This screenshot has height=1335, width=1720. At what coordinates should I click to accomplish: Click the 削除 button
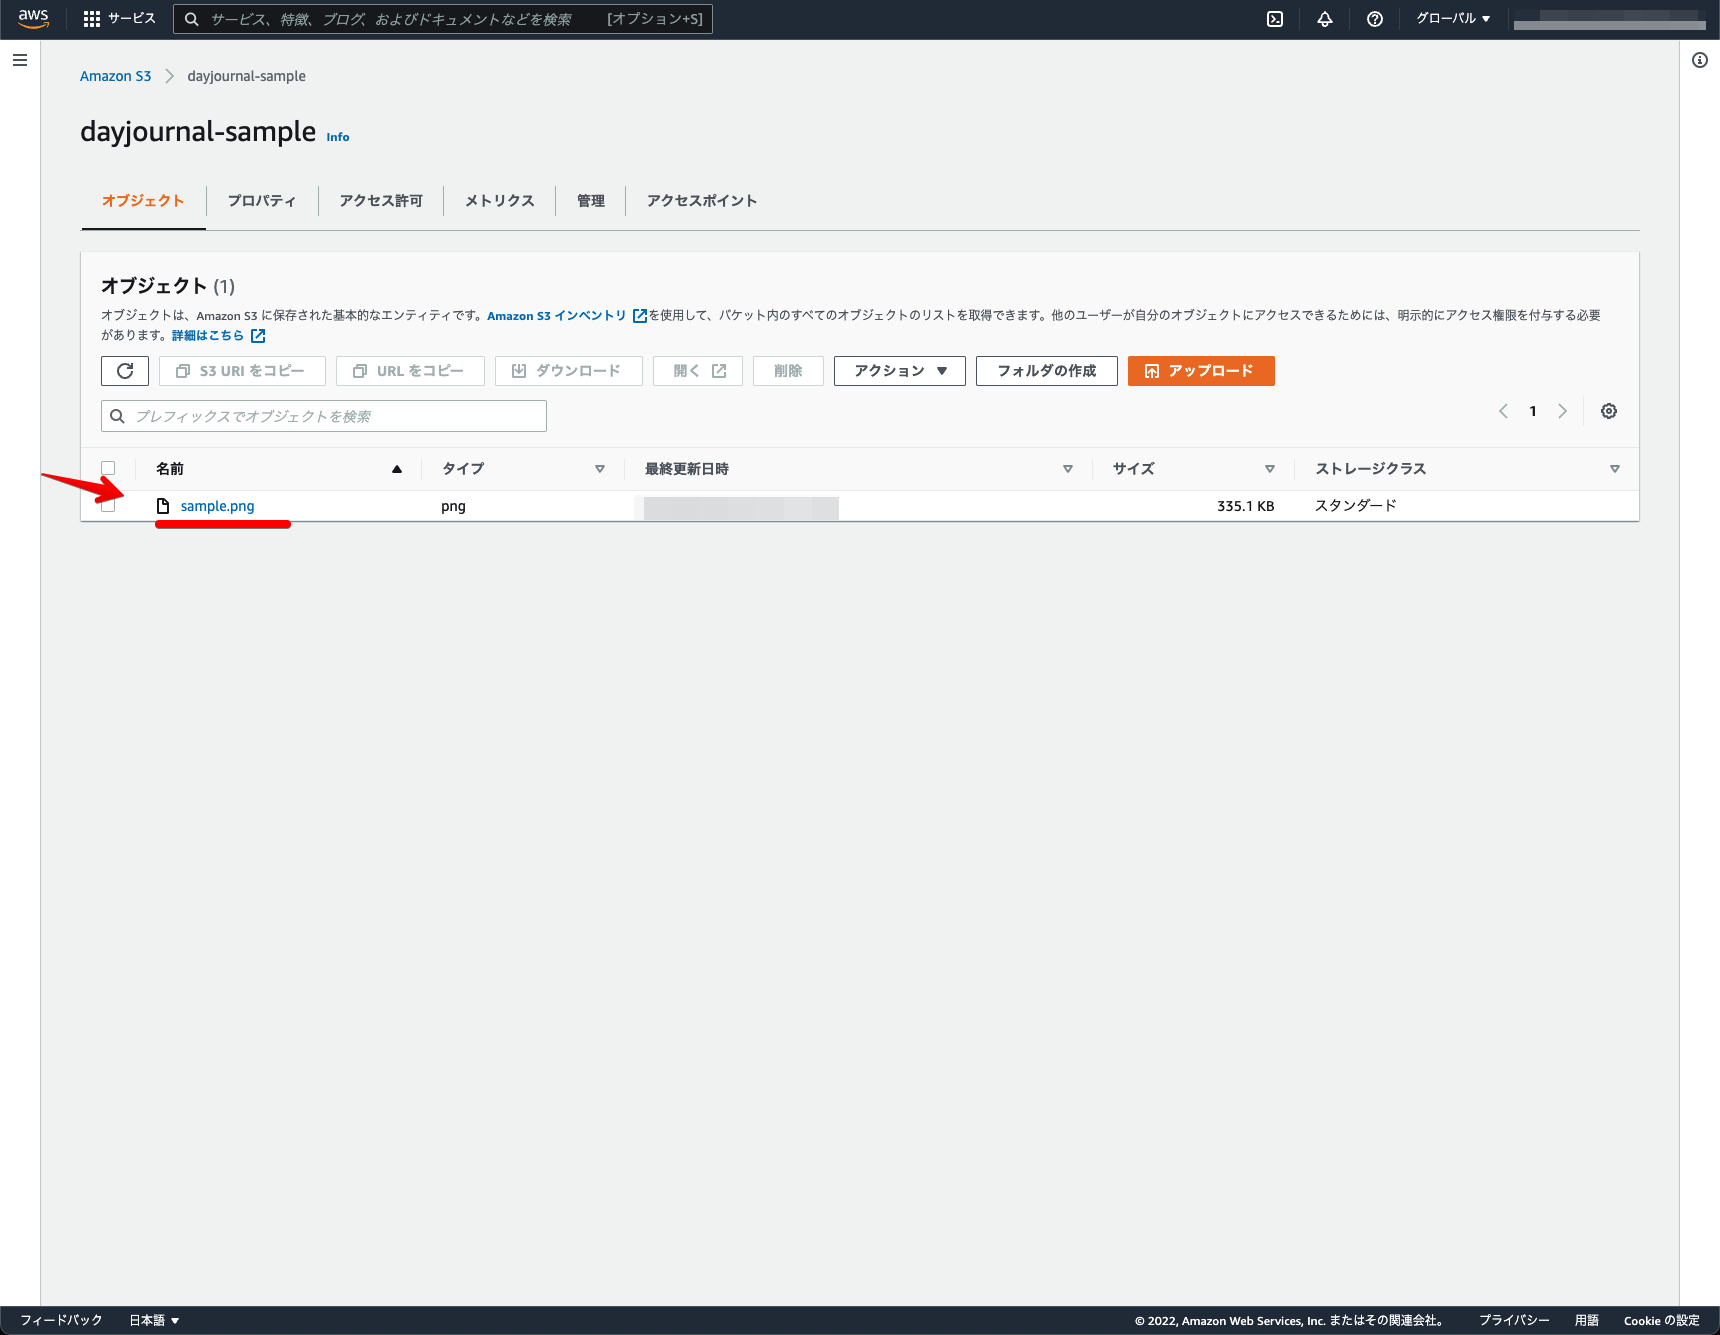[x=788, y=371]
